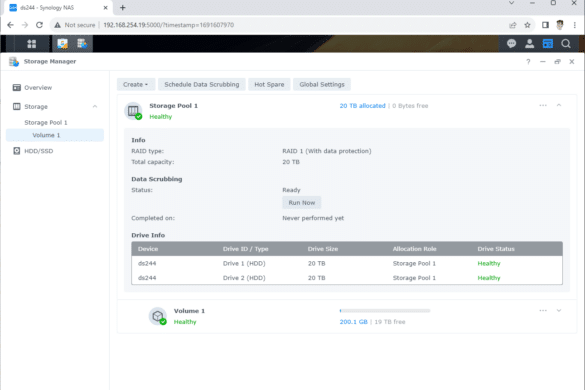Select the Drive 2 (HDD) cell

point(244,278)
